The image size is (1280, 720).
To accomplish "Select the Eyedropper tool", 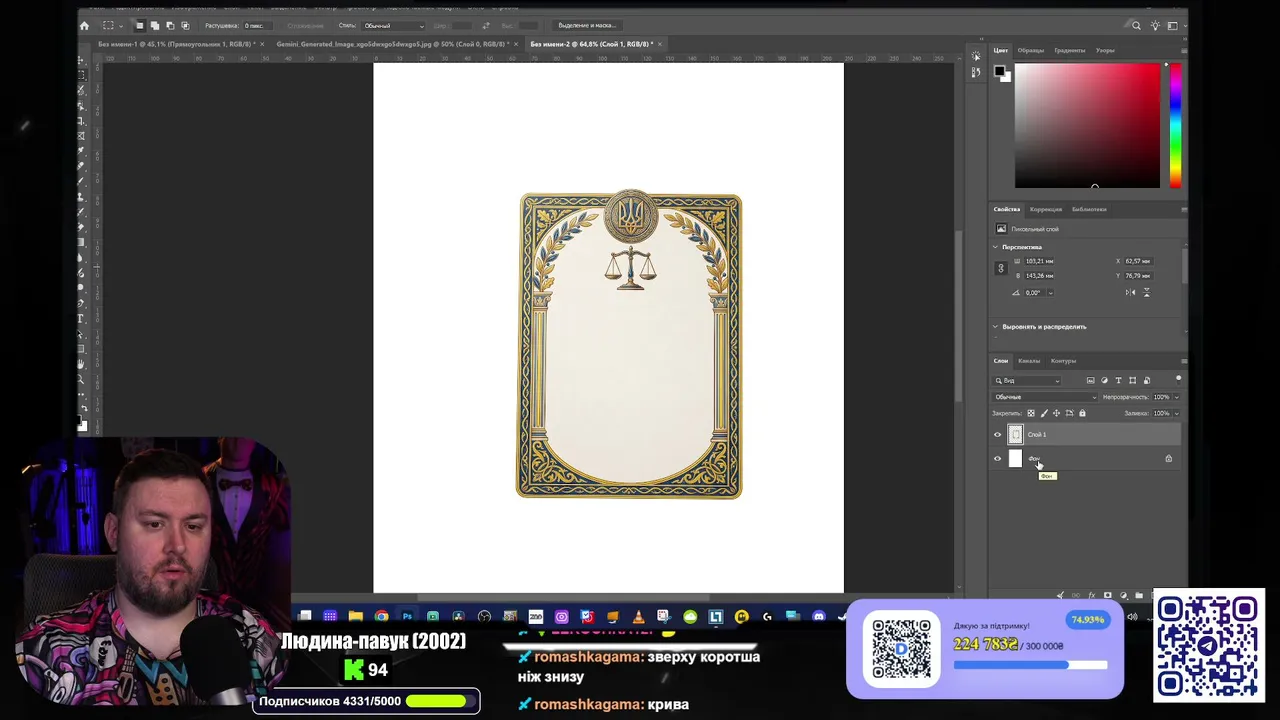I will tap(81, 151).
